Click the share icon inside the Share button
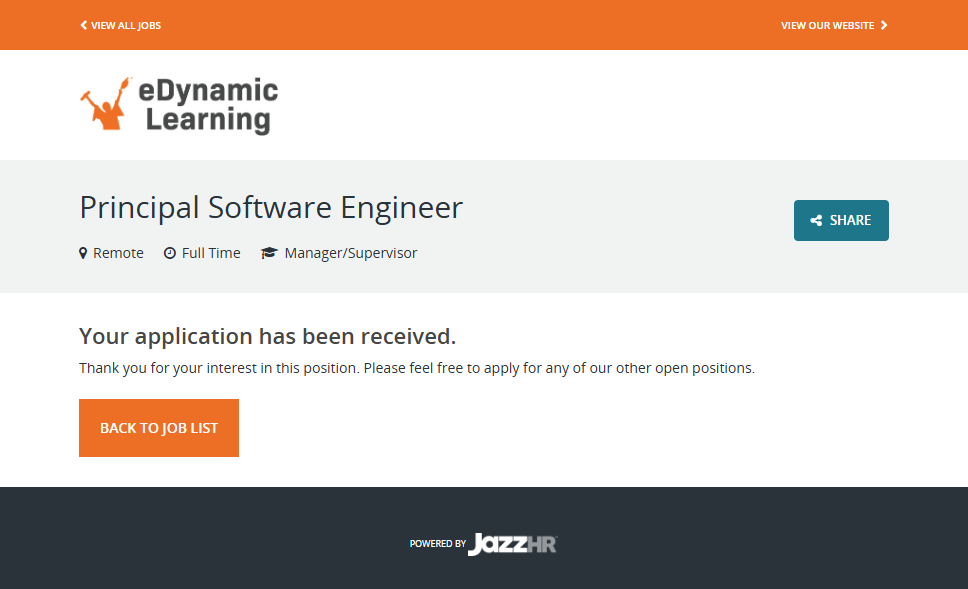The width and height of the screenshot is (968, 589). (x=816, y=221)
